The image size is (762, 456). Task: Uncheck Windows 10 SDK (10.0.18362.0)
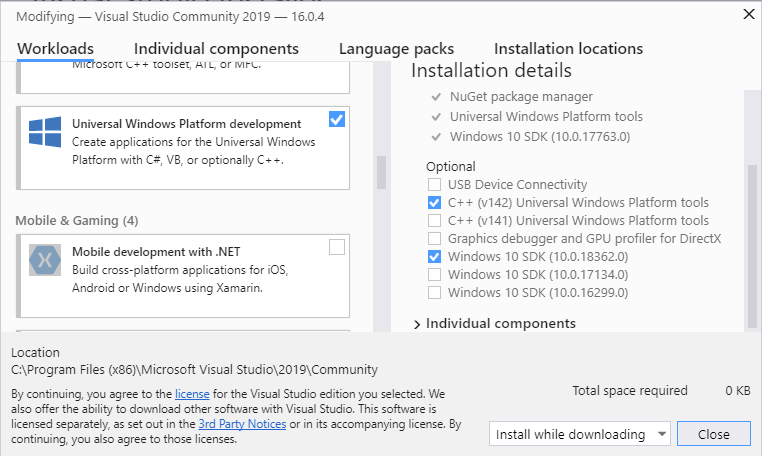click(434, 257)
